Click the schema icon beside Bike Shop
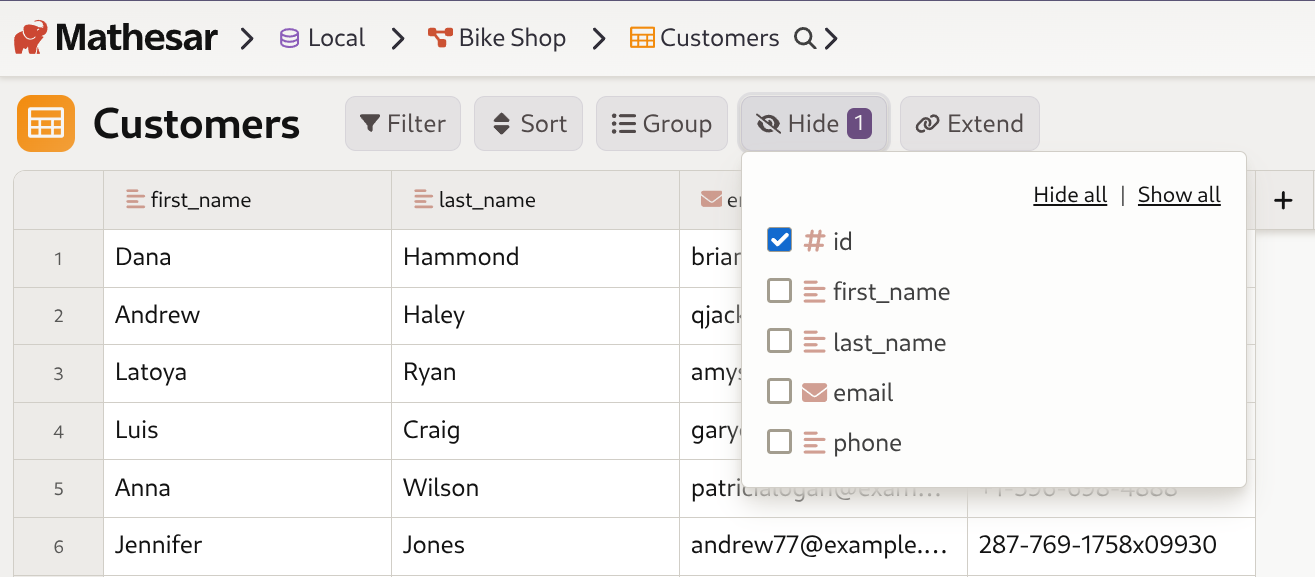The height and width of the screenshot is (577, 1315). coord(438,37)
